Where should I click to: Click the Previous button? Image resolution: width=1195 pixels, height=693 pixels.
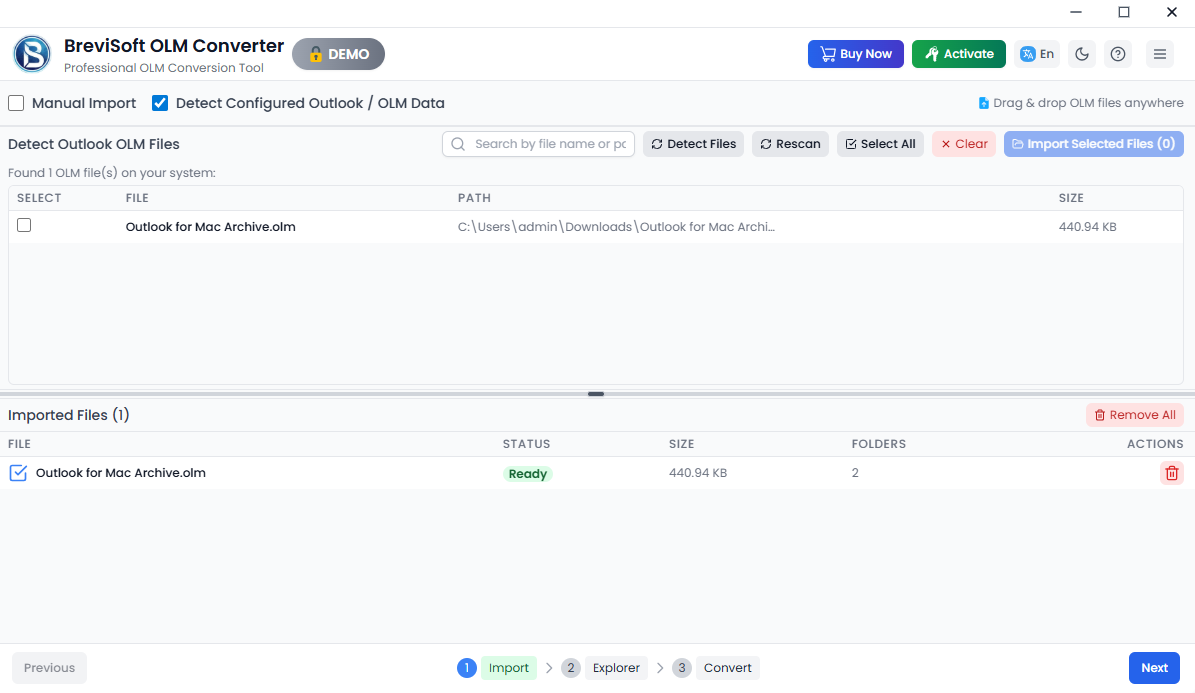click(x=50, y=668)
